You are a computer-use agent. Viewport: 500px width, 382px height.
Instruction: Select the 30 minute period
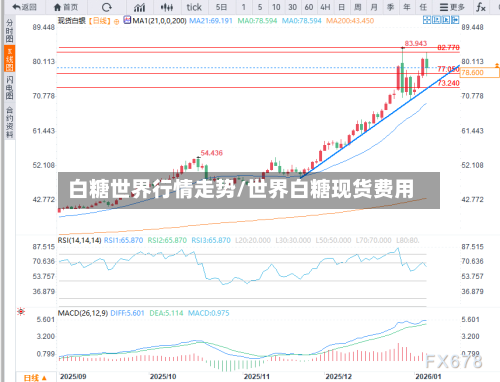[292, 7]
